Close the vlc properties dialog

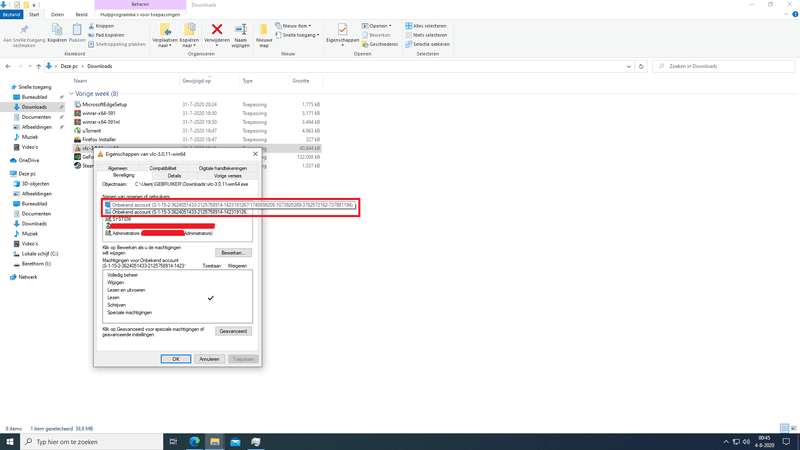coord(255,154)
